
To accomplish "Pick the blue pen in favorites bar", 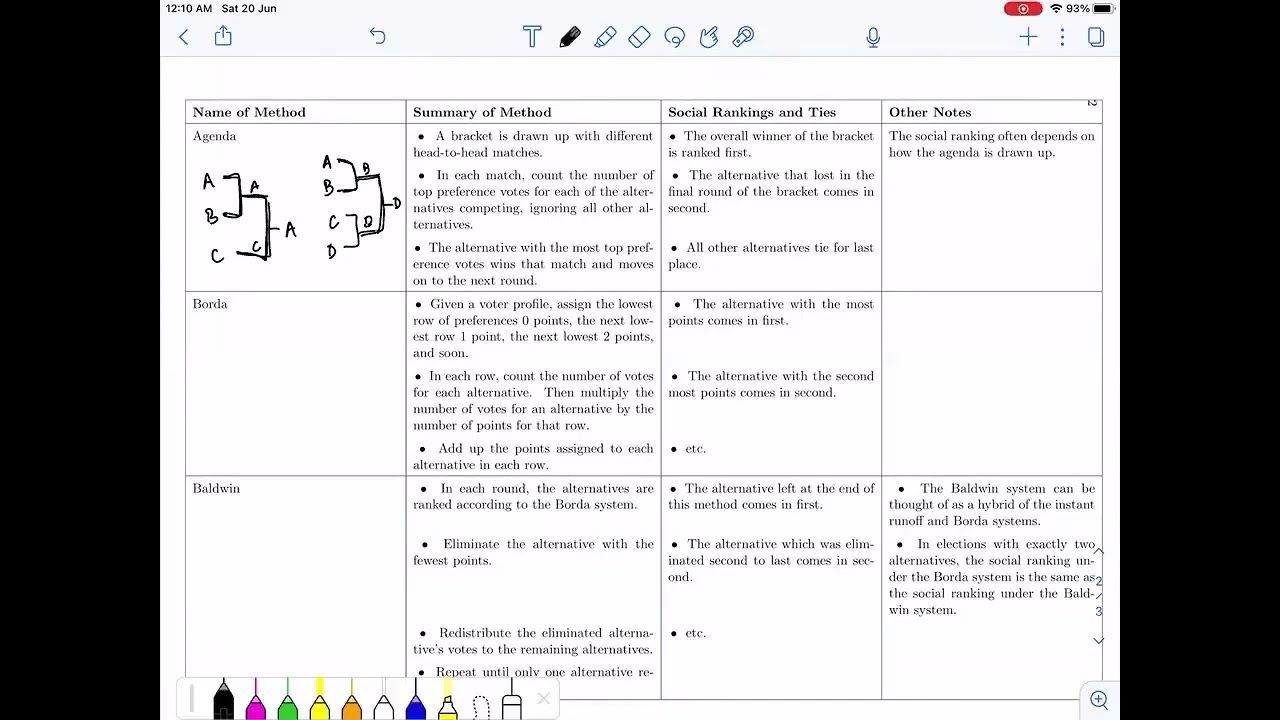I will [x=415, y=700].
